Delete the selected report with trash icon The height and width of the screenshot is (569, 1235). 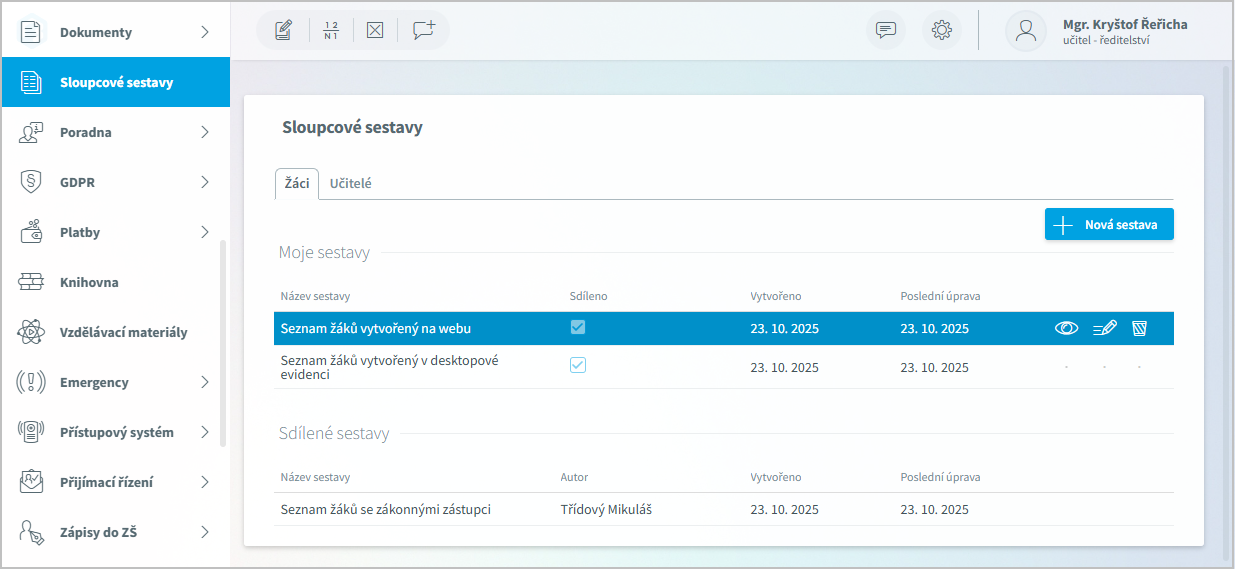[1139, 328]
